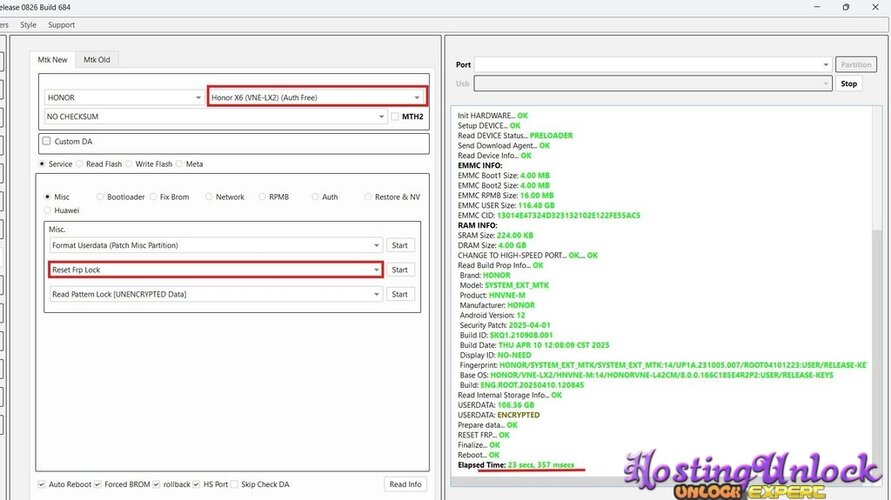Click the 'RESET FRP... OK' log line
The height and width of the screenshot is (500, 891).
[484, 435]
